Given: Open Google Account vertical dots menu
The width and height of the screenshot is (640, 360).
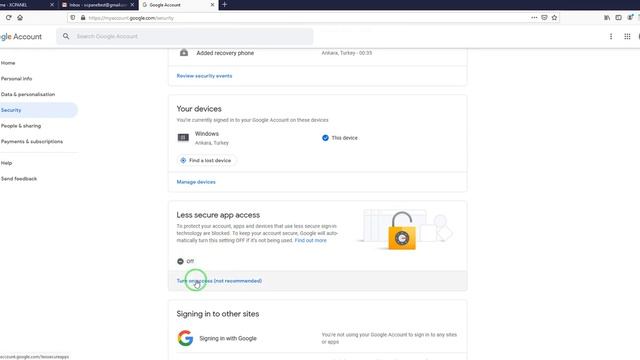Looking at the screenshot, I should [x=611, y=36].
